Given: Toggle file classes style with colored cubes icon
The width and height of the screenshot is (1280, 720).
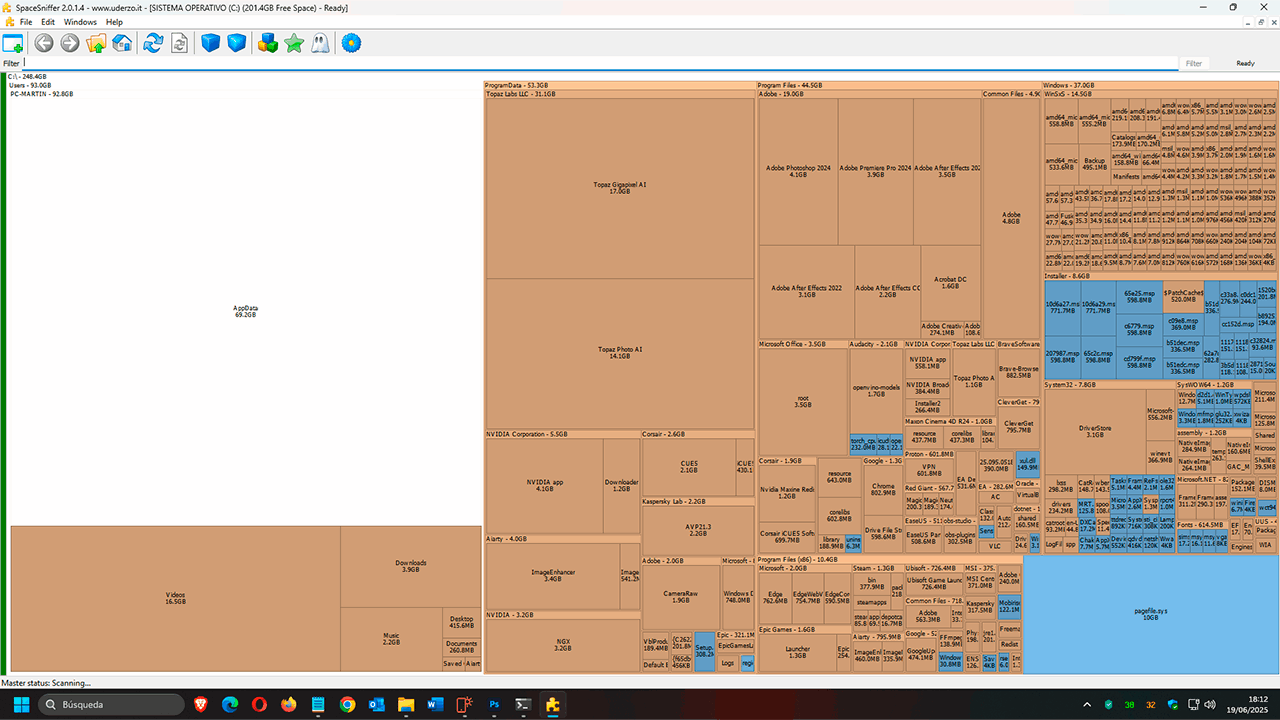Looking at the screenshot, I should pyautogui.click(x=268, y=43).
